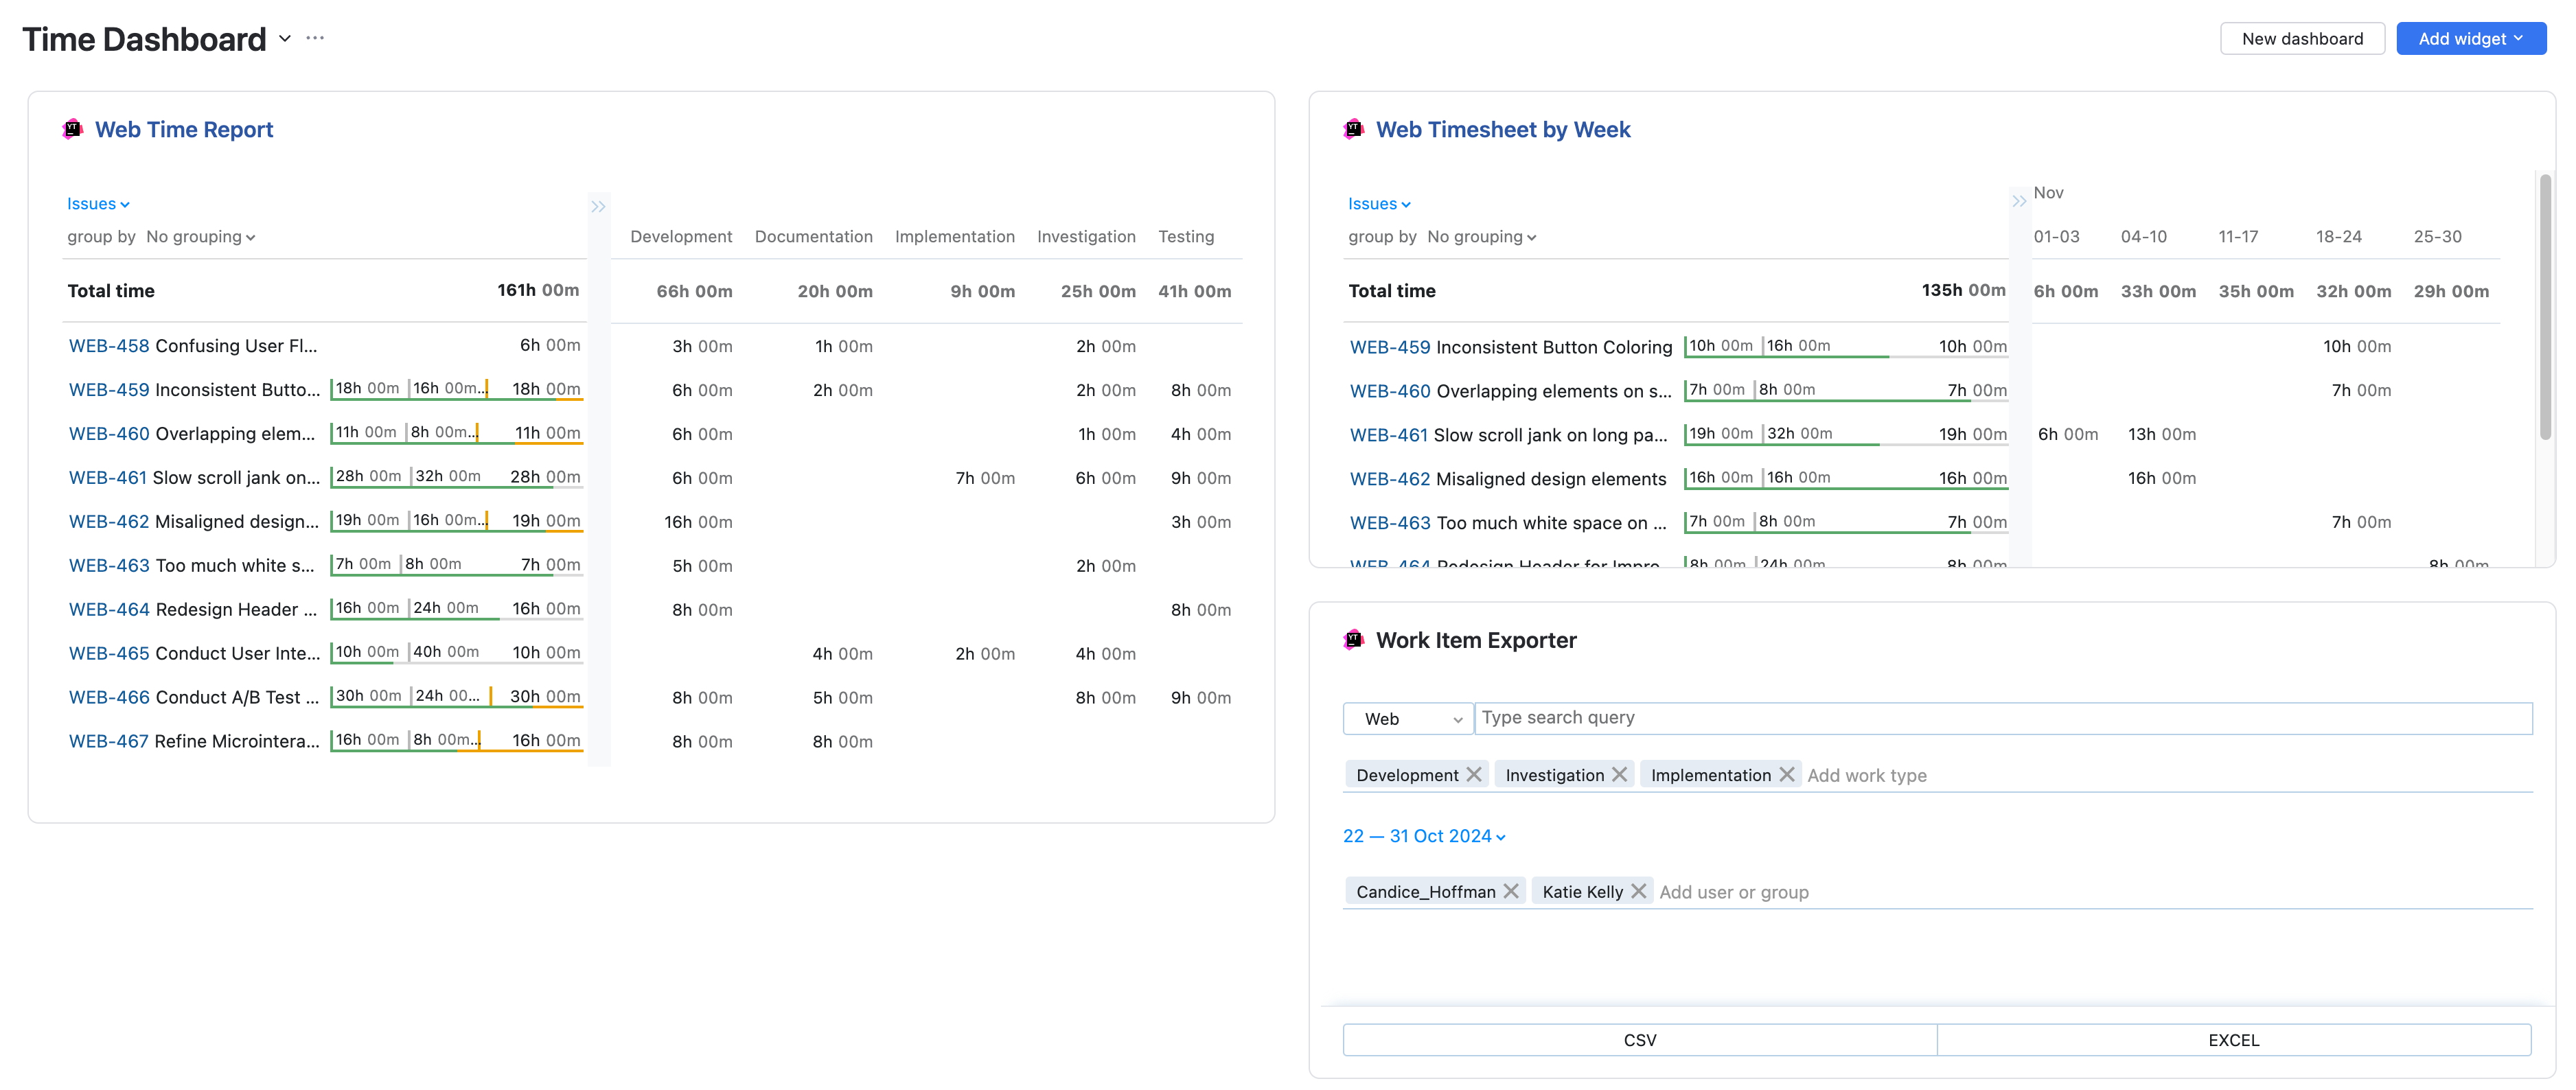2576x1090 pixels.
Task: Open issue WEB-458 in the Web Time Report
Action: (109, 346)
